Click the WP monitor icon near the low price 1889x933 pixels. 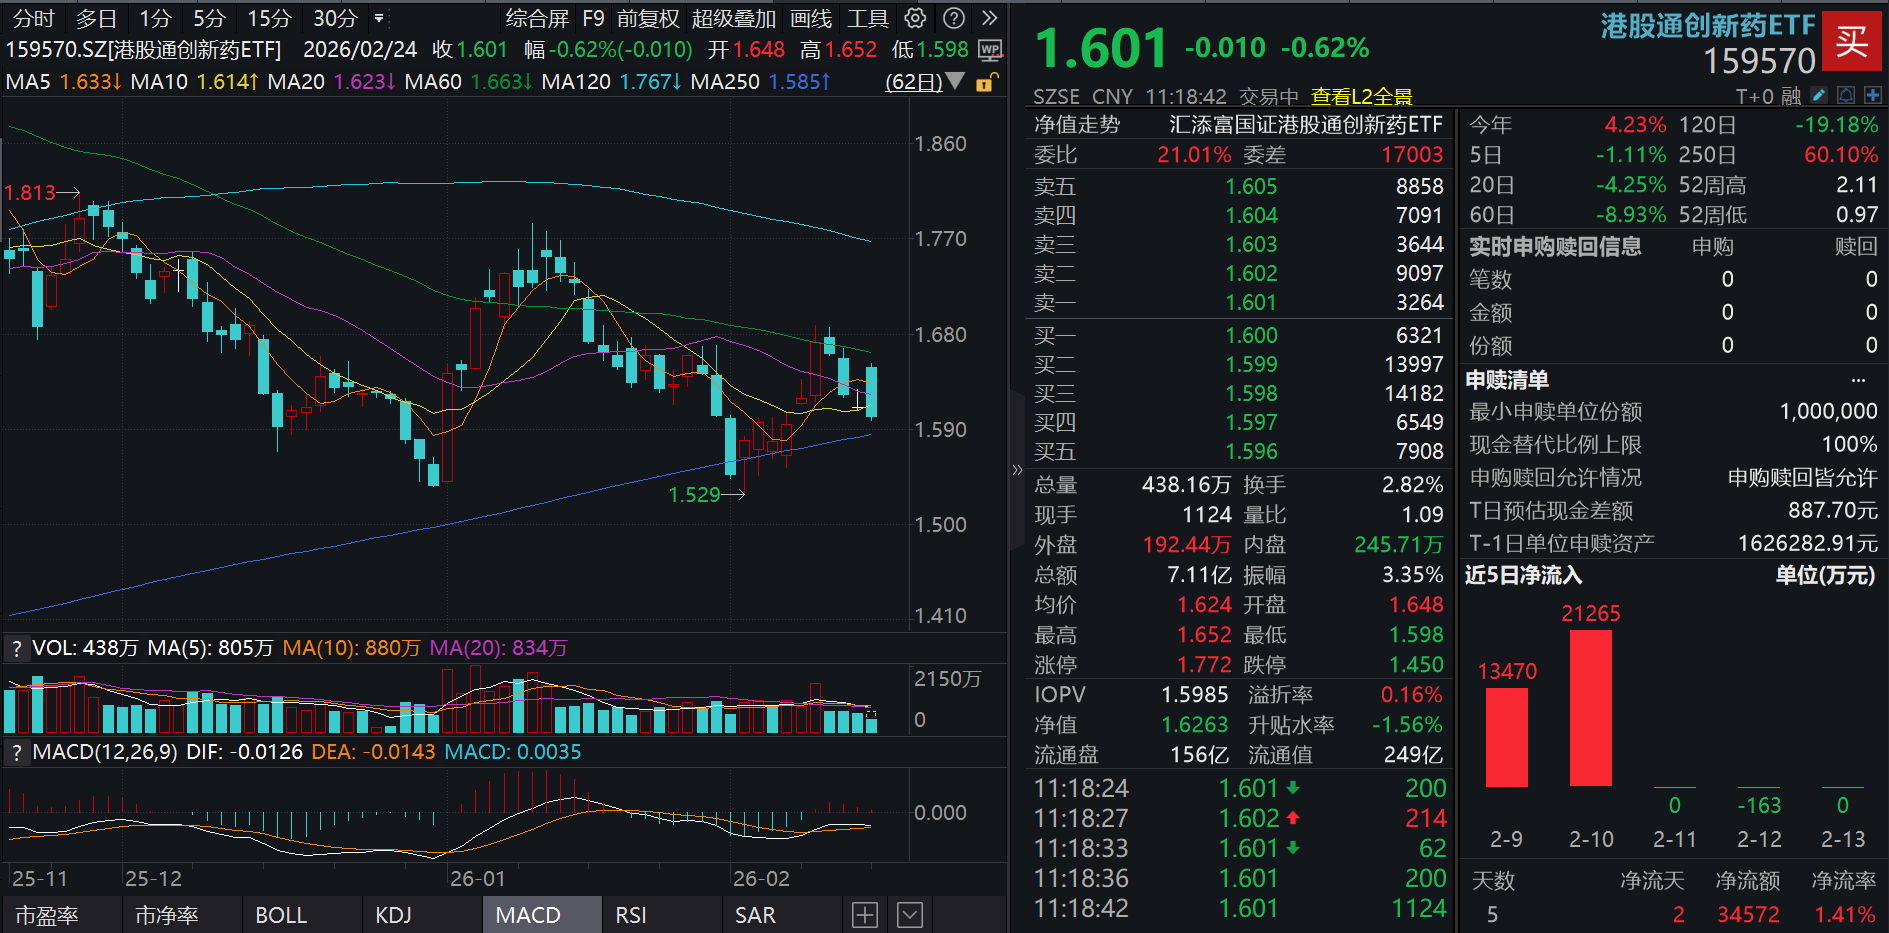point(990,49)
